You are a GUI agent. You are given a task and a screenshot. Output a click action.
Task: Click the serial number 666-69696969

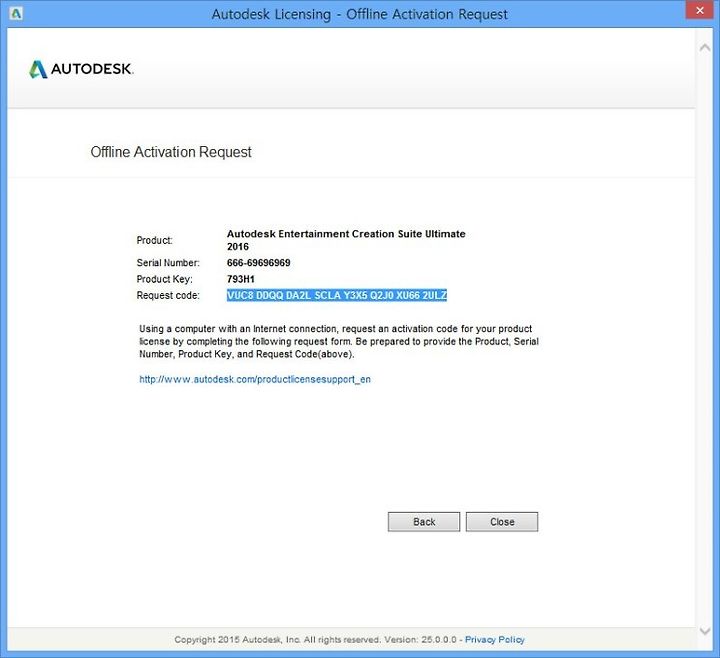point(259,263)
